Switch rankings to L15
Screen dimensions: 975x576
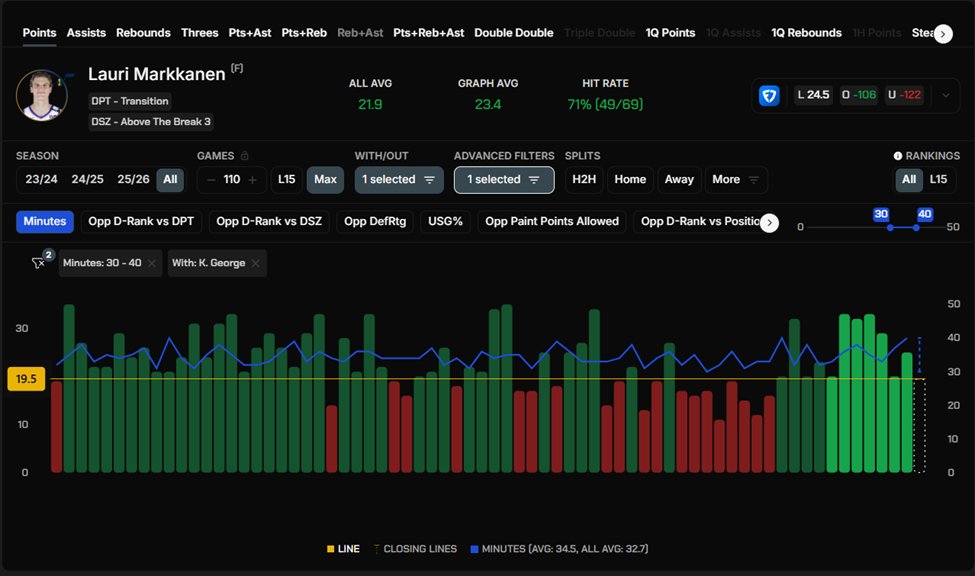938,180
